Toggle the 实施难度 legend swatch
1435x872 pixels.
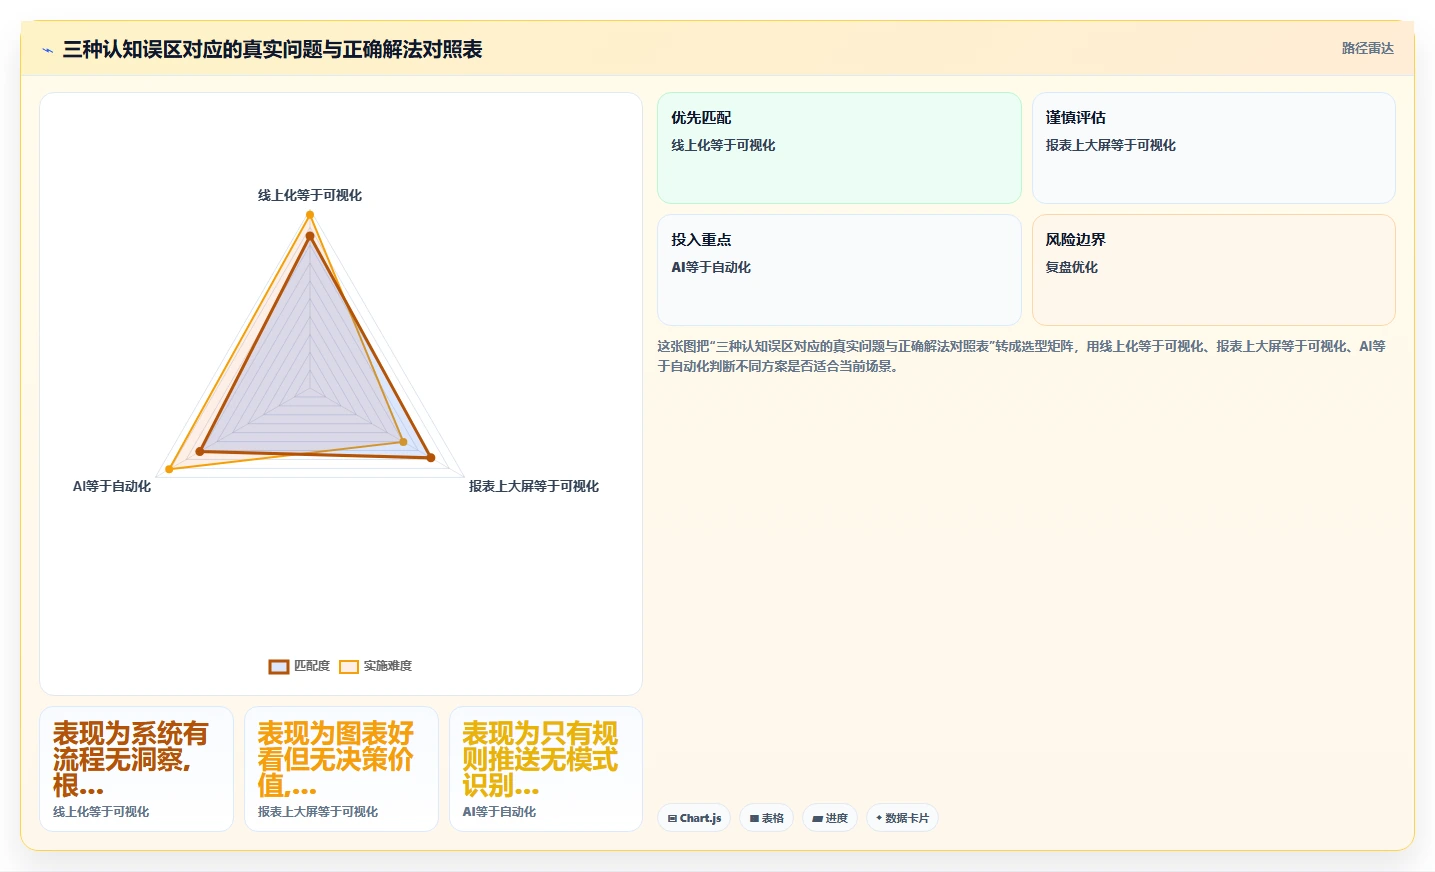[349, 667]
